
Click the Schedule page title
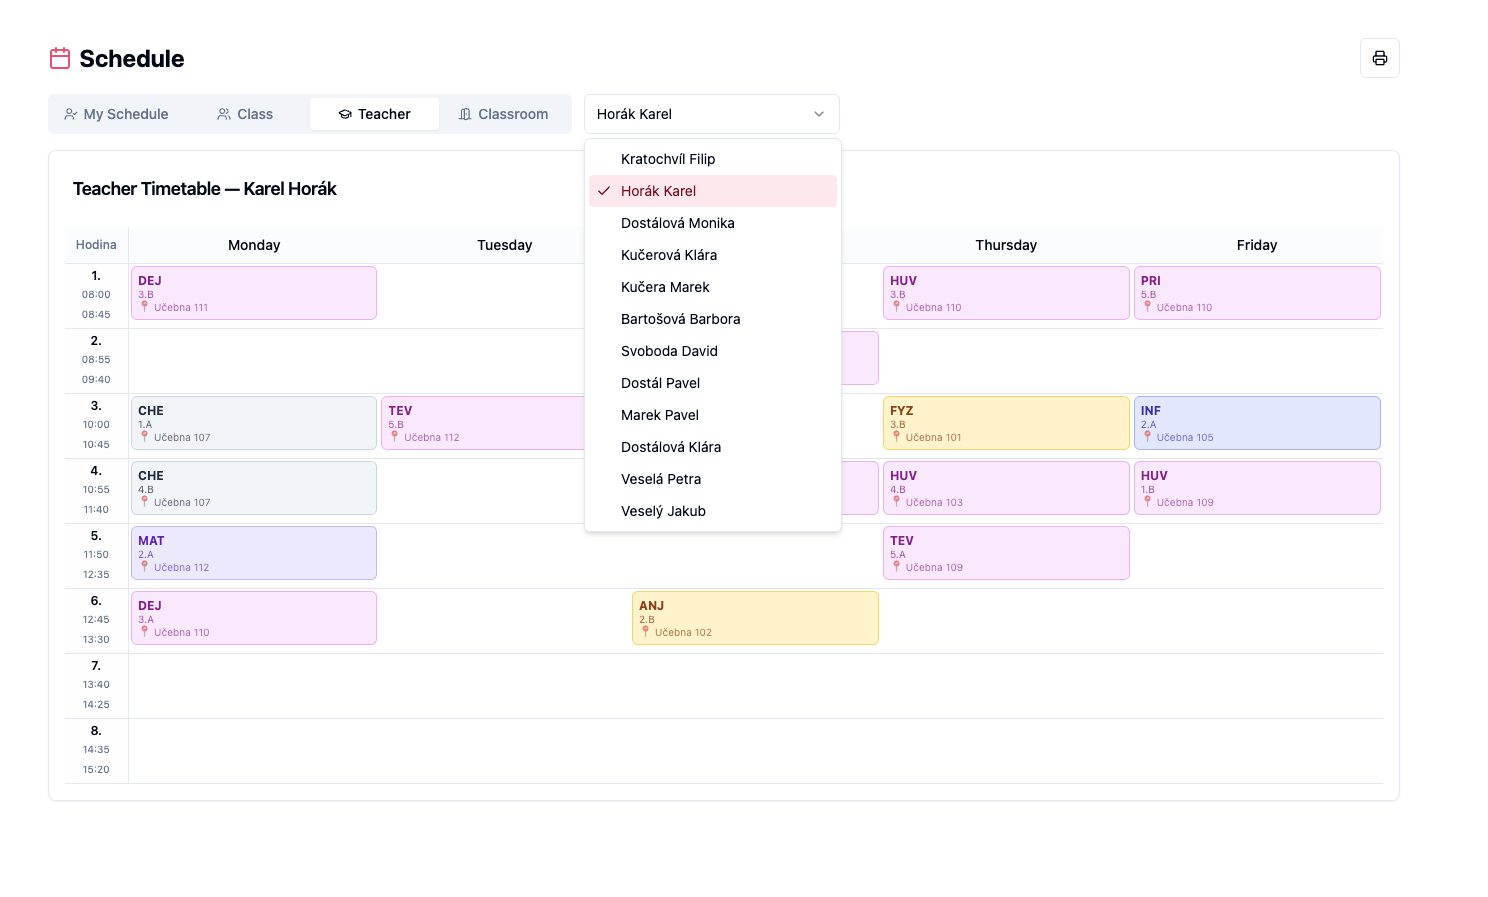point(132,59)
